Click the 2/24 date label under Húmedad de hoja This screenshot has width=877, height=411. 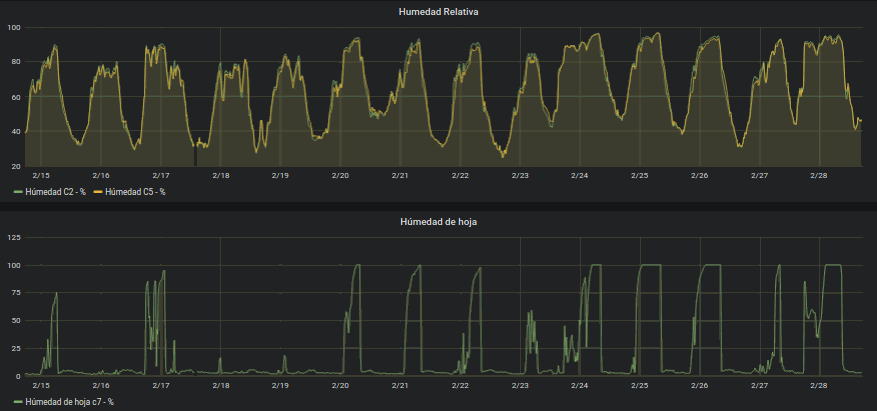pos(580,385)
